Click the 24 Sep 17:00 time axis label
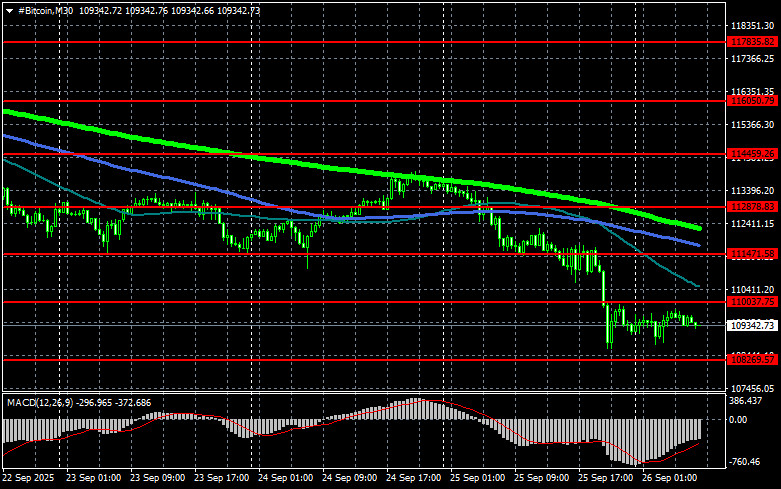Image resolution: width=781 pixels, height=489 pixels. coord(413,478)
